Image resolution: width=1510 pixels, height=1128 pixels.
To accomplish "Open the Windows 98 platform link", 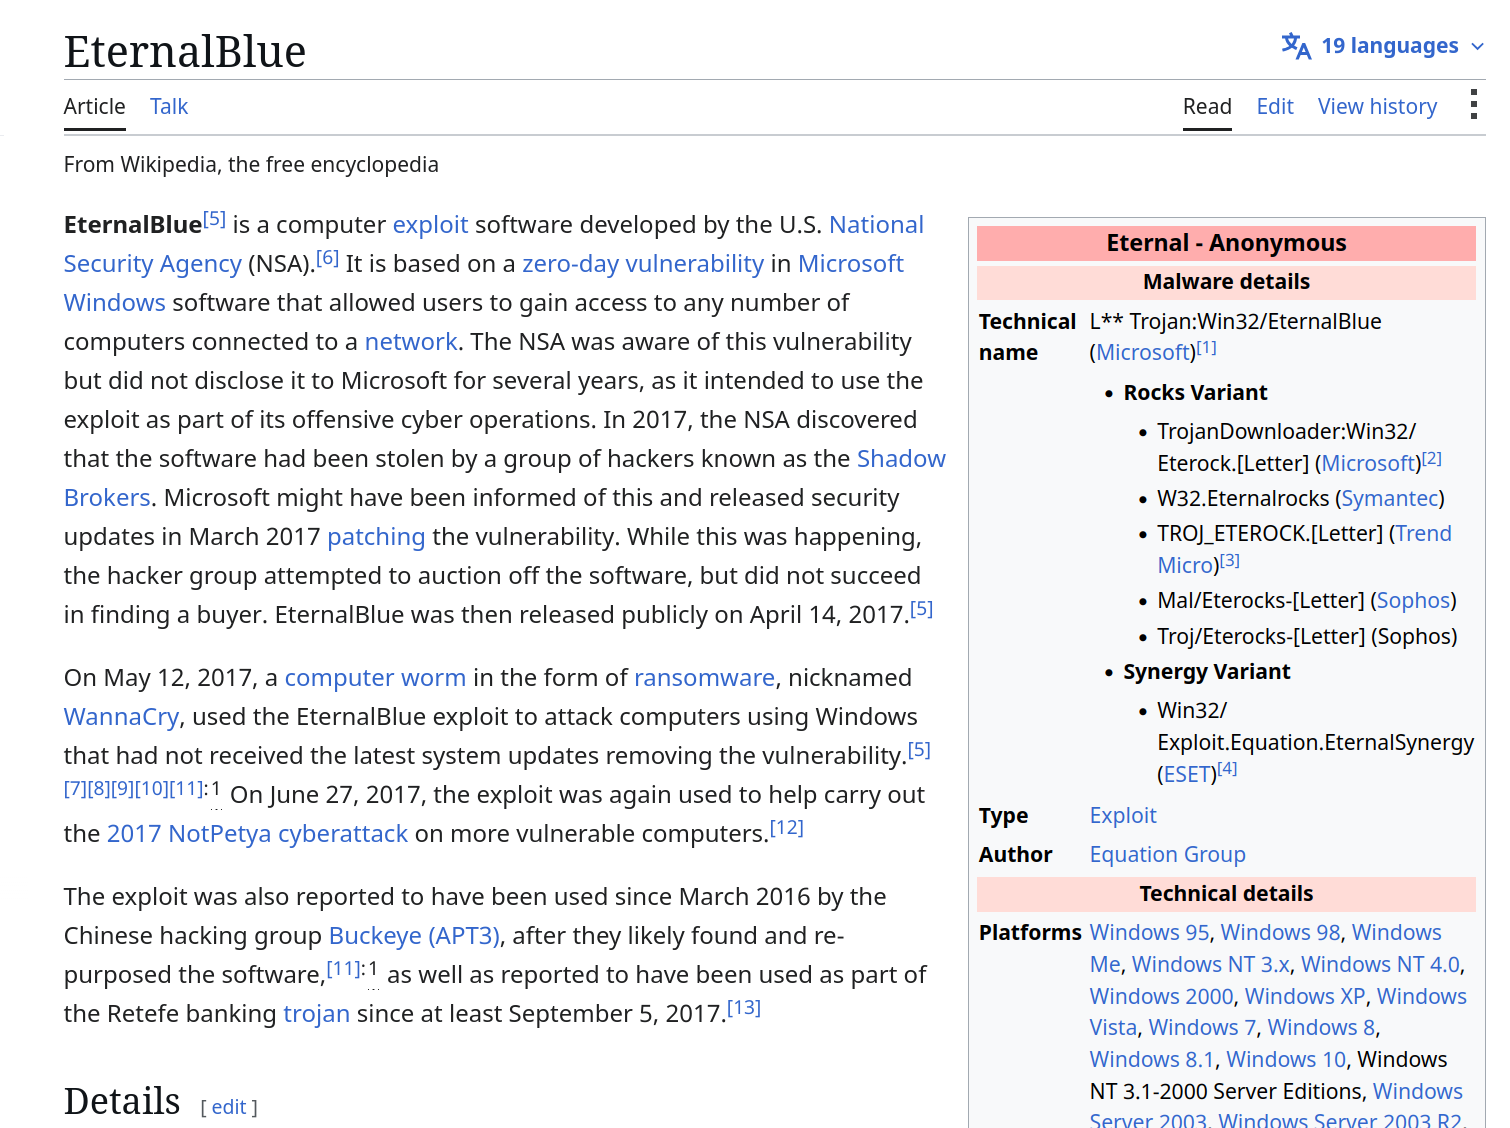I will pos(1280,932).
